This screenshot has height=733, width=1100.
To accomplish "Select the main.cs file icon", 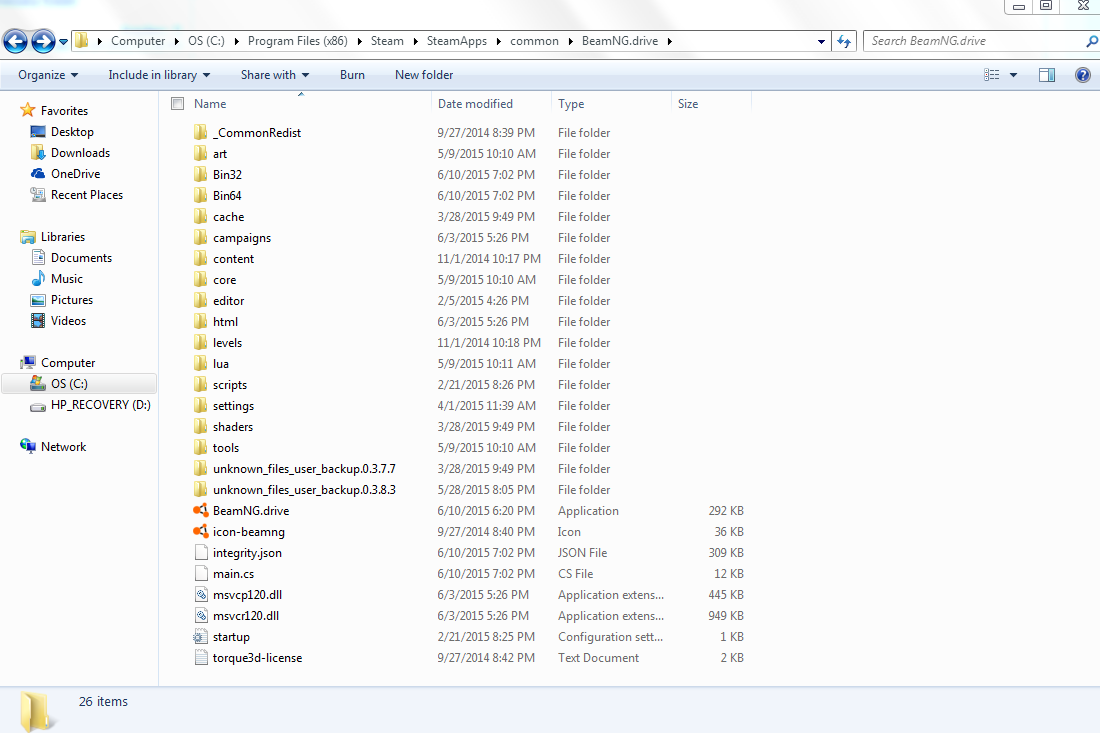I will 201,574.
